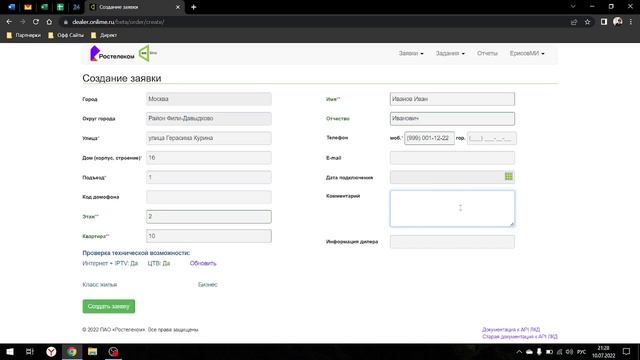The image size is (640, 360).
Task: Click the volume icon in the system tray
Action: click(569, 351)
